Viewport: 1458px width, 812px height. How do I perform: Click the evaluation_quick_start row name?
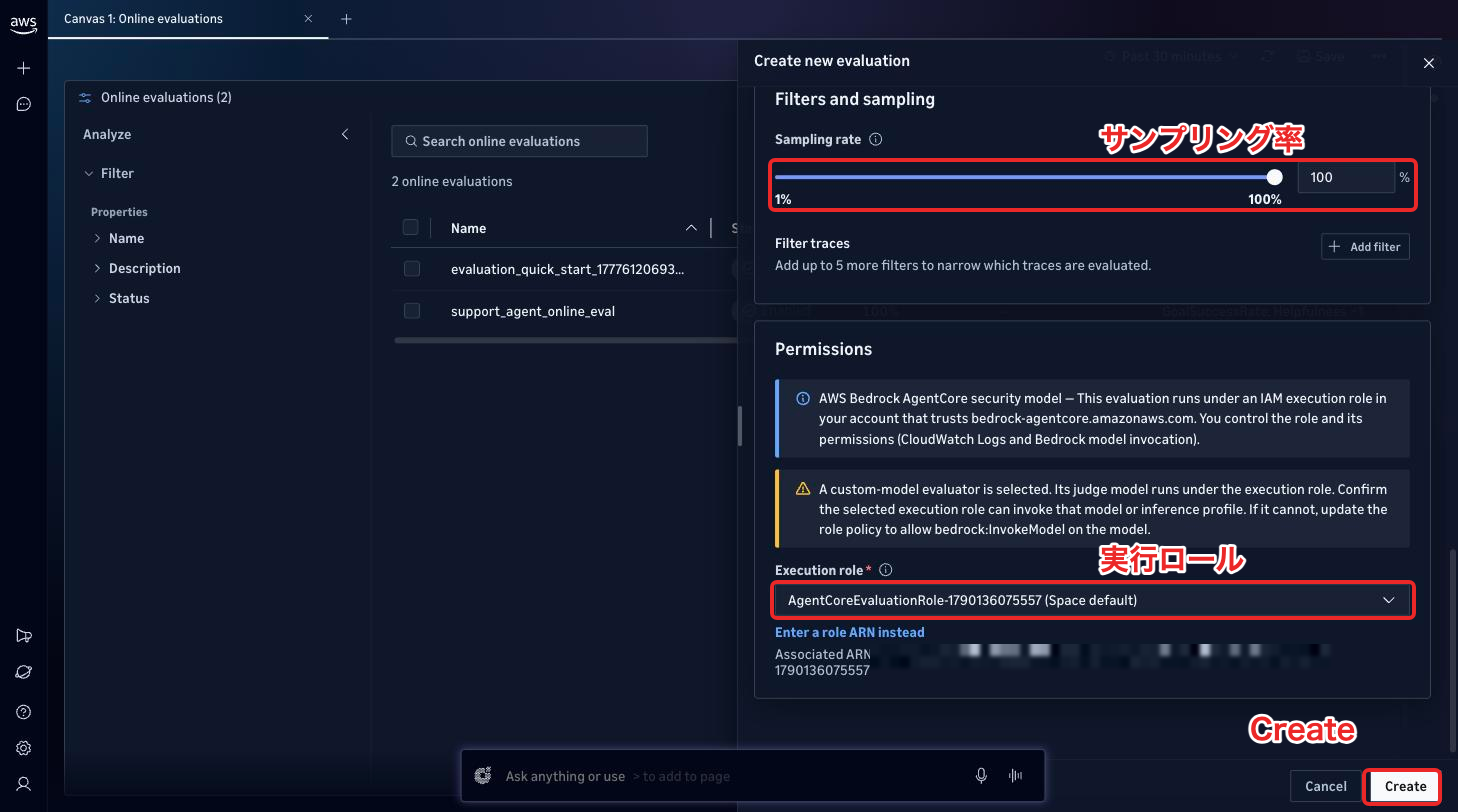tap(567, 269)
